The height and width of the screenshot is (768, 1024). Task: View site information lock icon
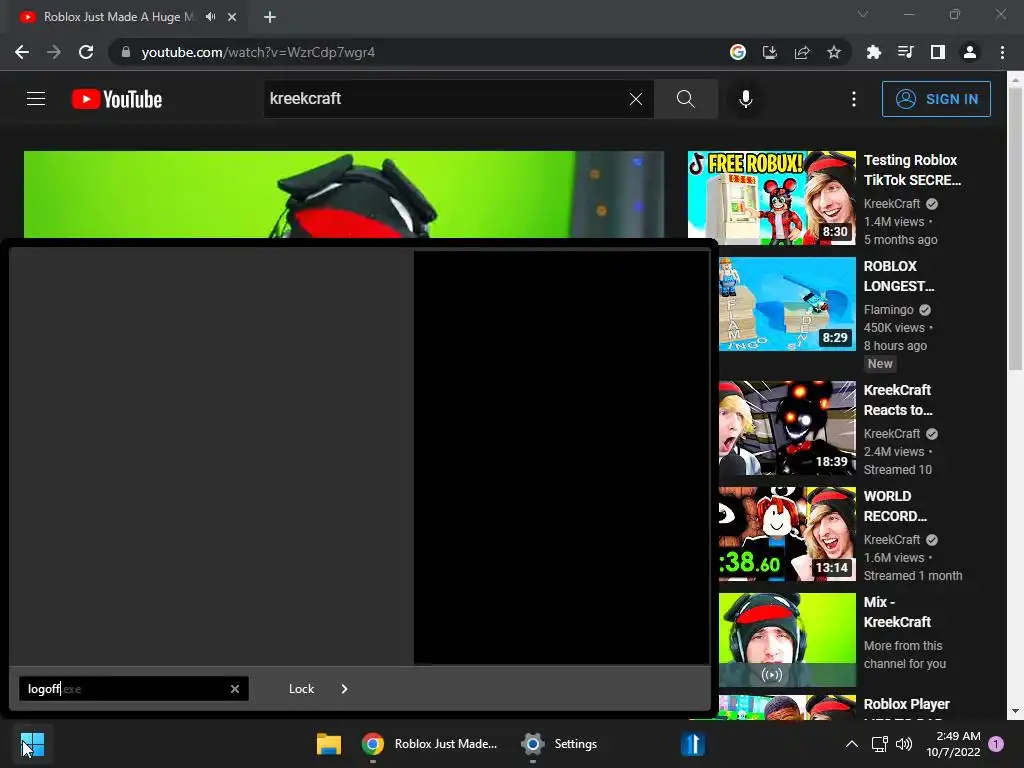[126, 52]
